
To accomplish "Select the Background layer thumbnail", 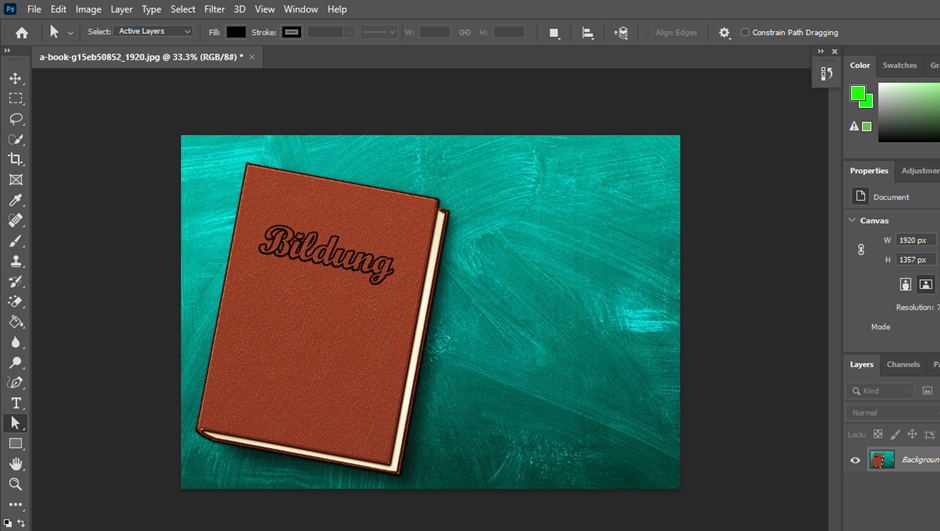I will tap(882, 460).
